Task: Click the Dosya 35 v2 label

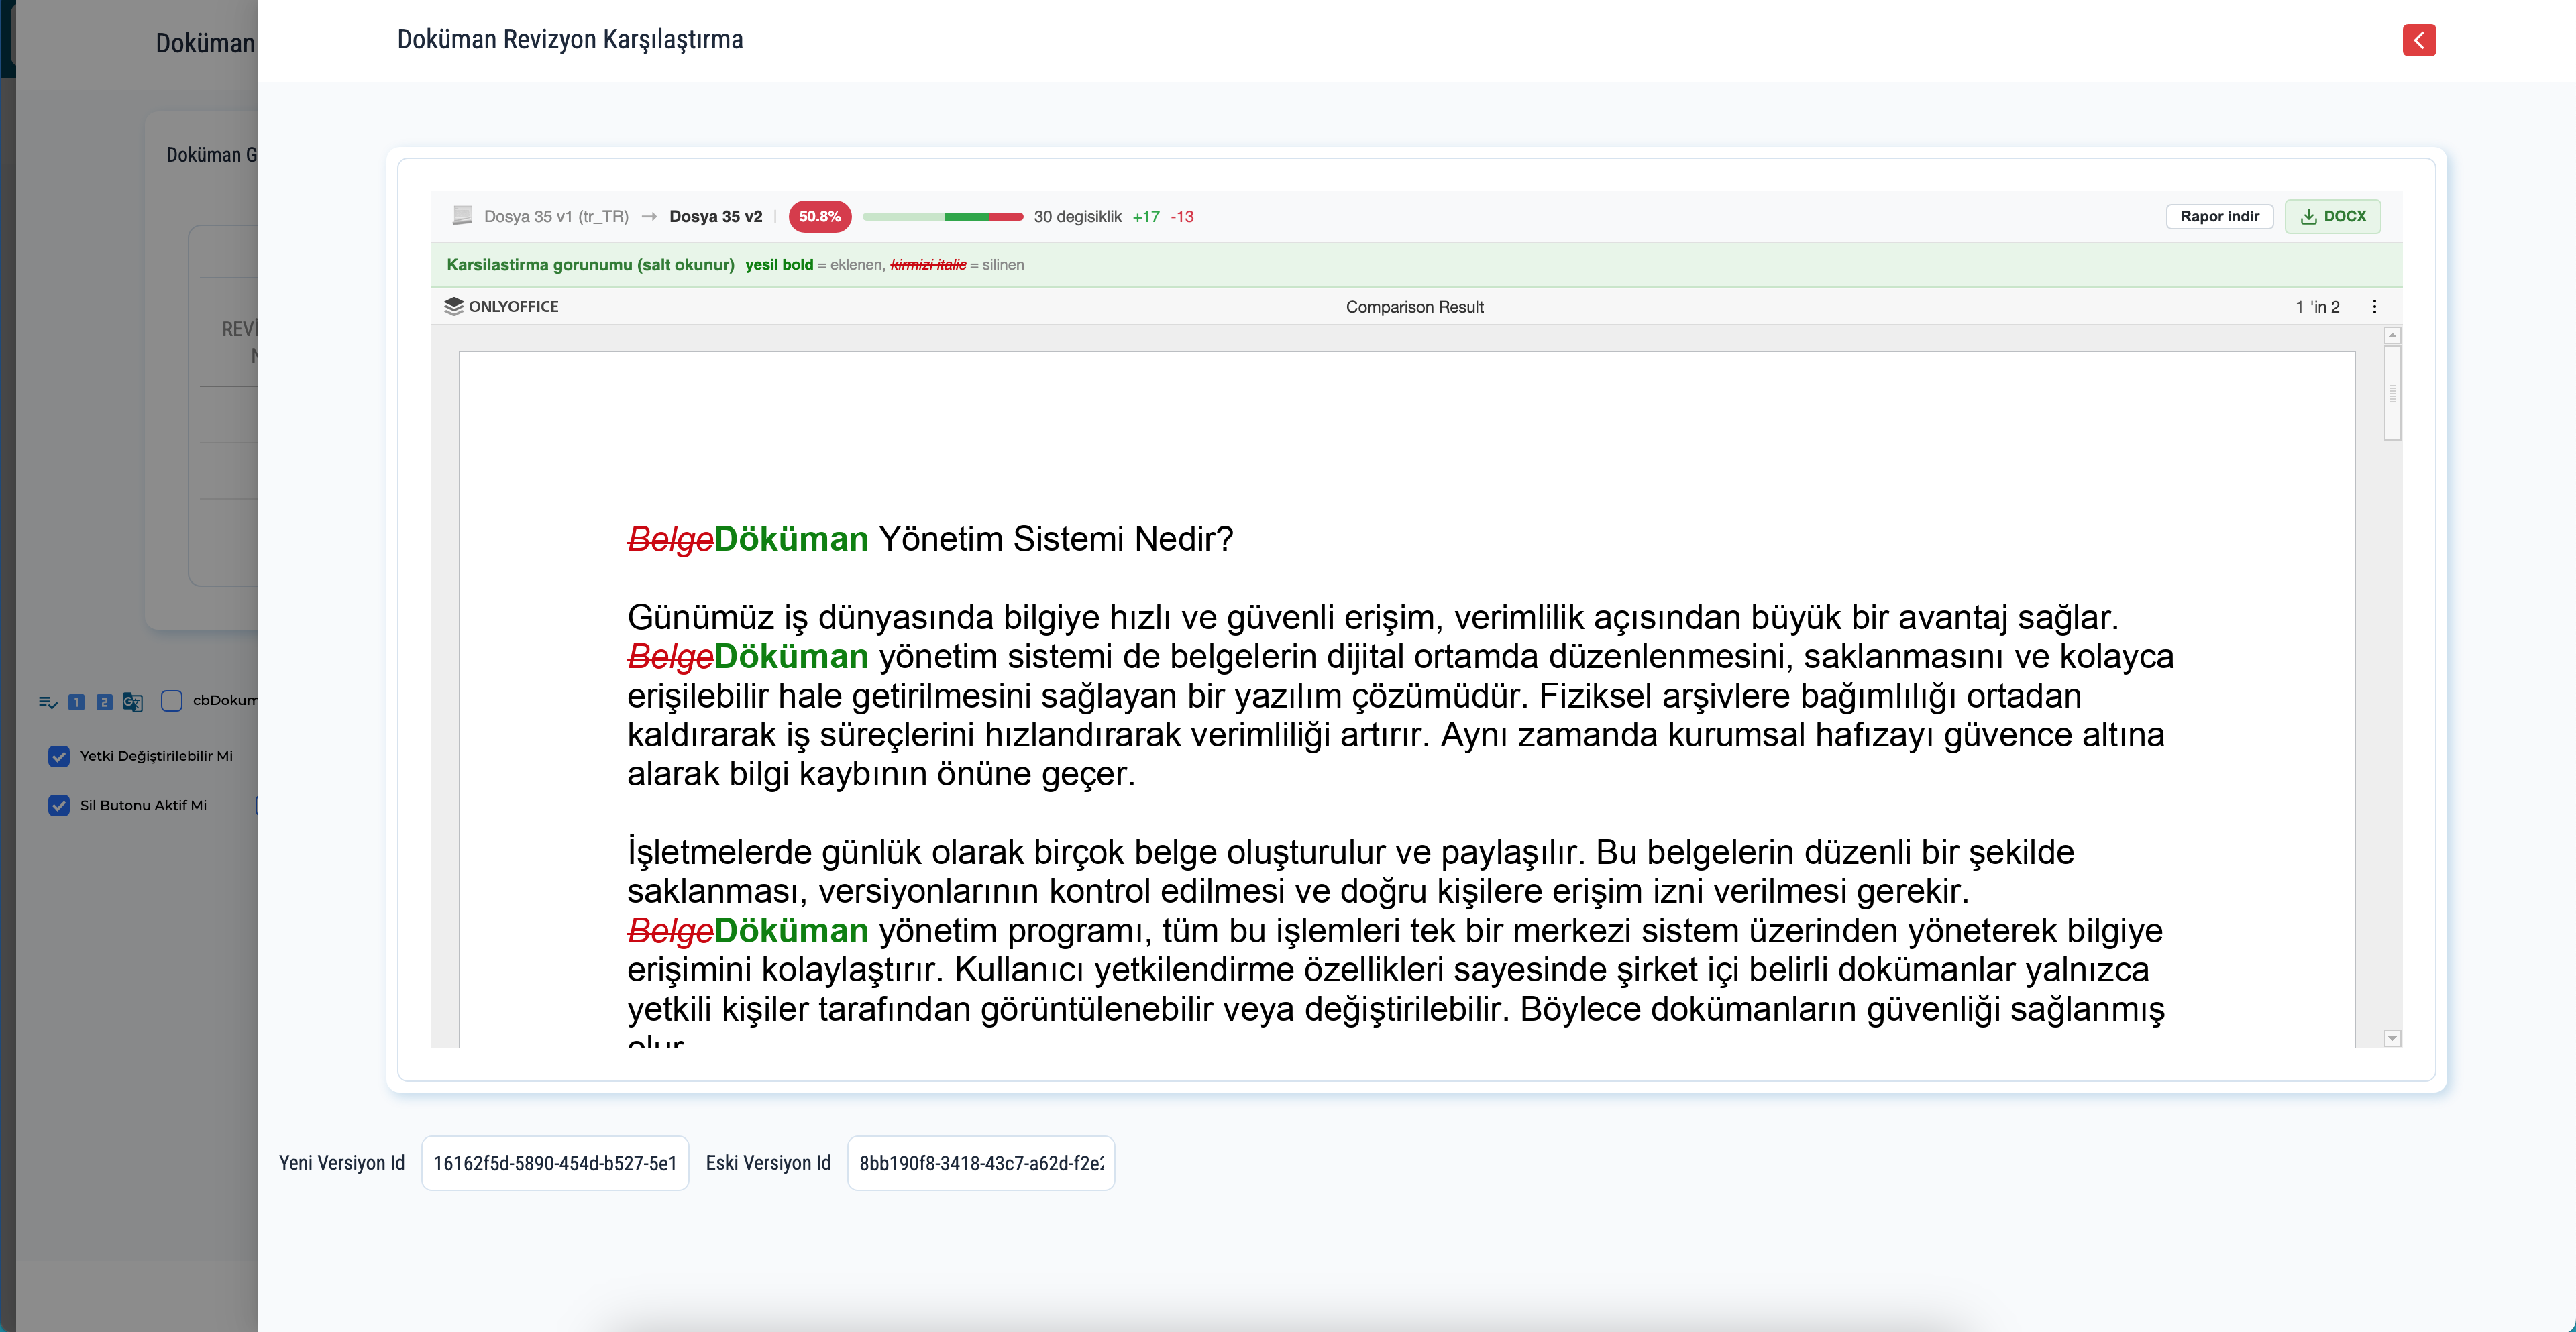Action: pyautogui.click(x=715, y=216)
